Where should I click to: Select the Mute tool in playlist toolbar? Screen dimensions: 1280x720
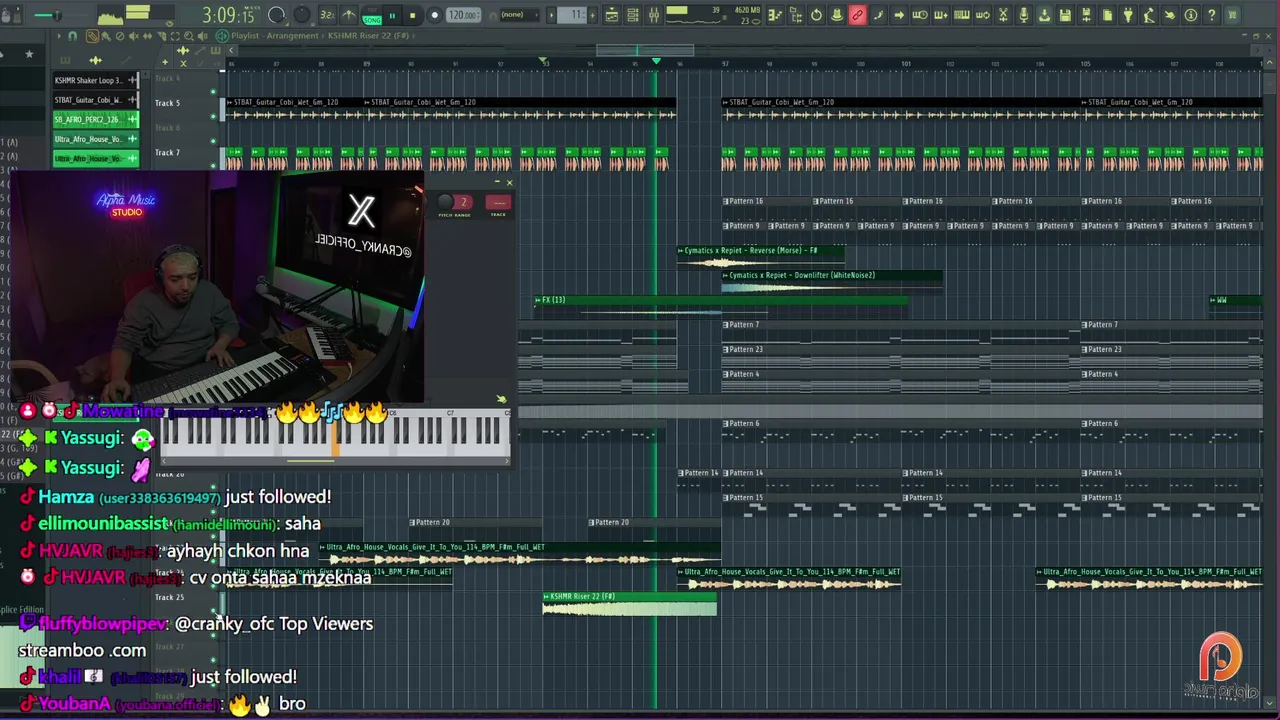pos(133,36)
